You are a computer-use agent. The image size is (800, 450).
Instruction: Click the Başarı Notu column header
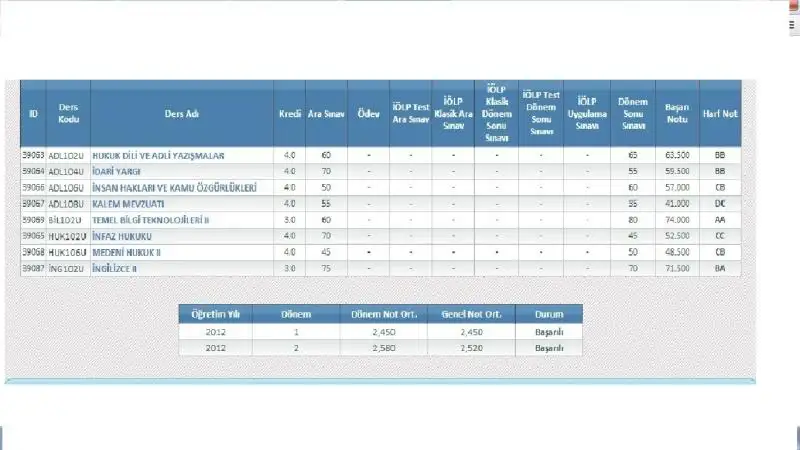pos(677,114)
